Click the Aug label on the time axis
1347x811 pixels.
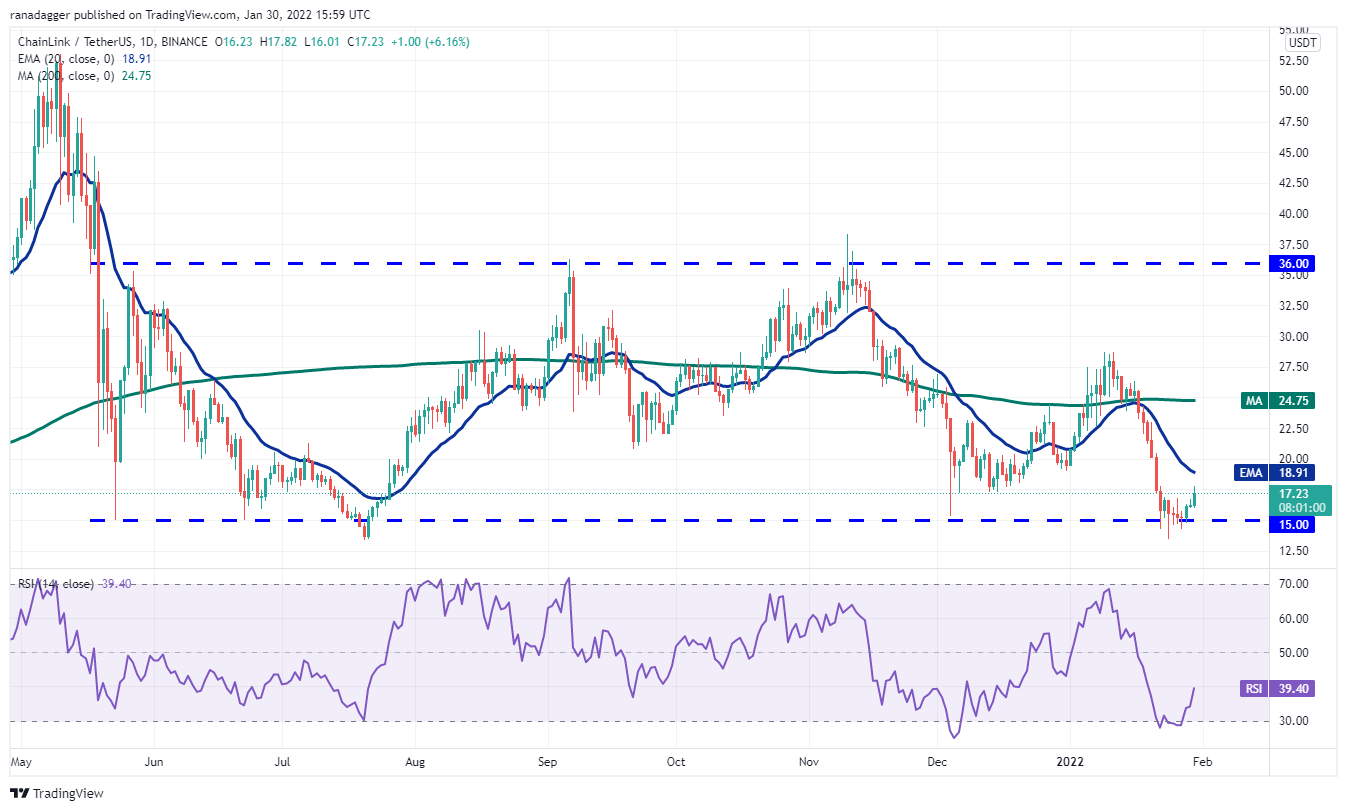tap(416, 762)
